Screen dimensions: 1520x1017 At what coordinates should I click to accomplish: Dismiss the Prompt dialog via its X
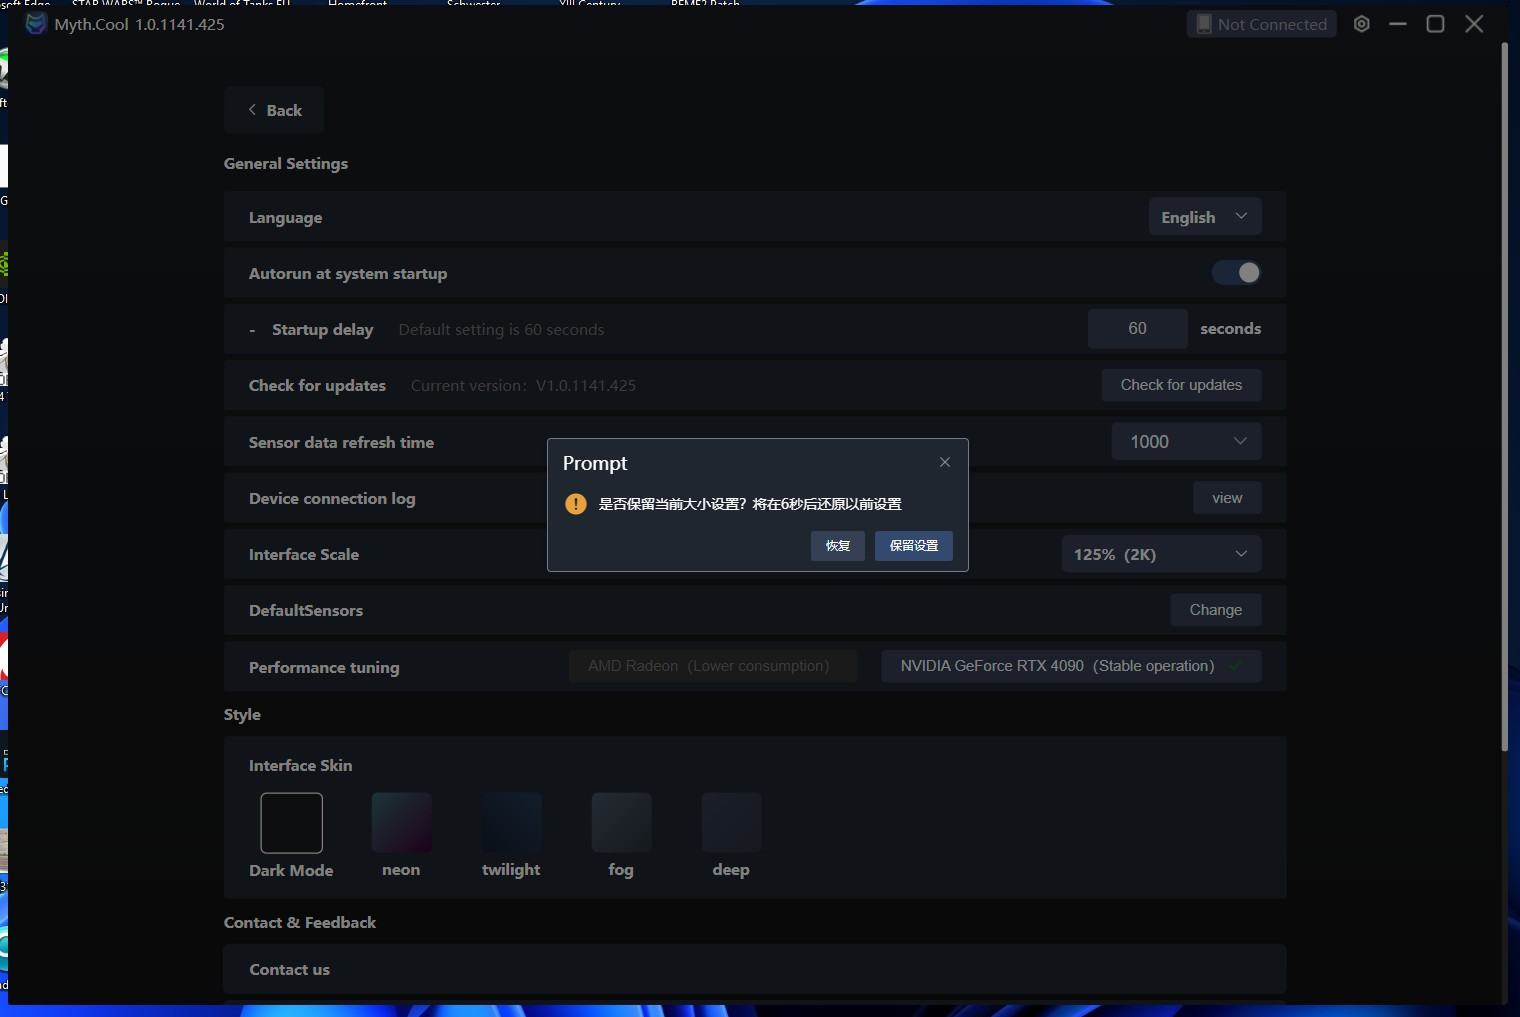pyautogui.click(x=943, y=461)
